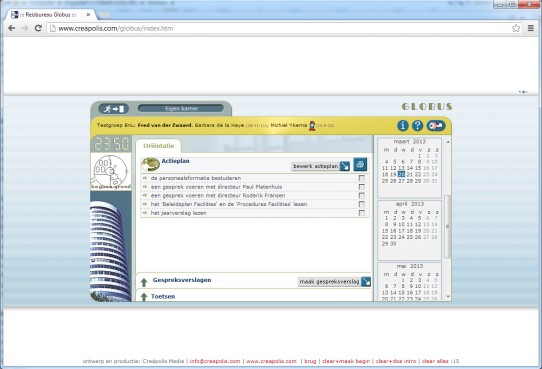Open the Eigen kamer room selector

click(181, 108)
